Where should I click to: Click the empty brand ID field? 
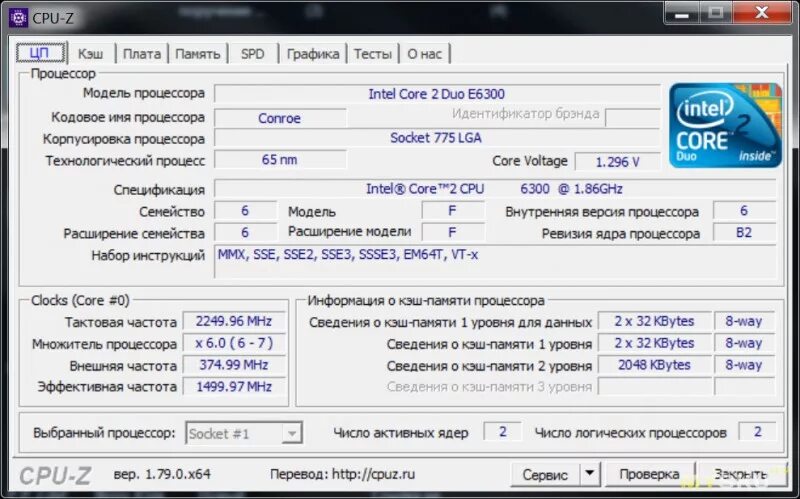point(633,118)
